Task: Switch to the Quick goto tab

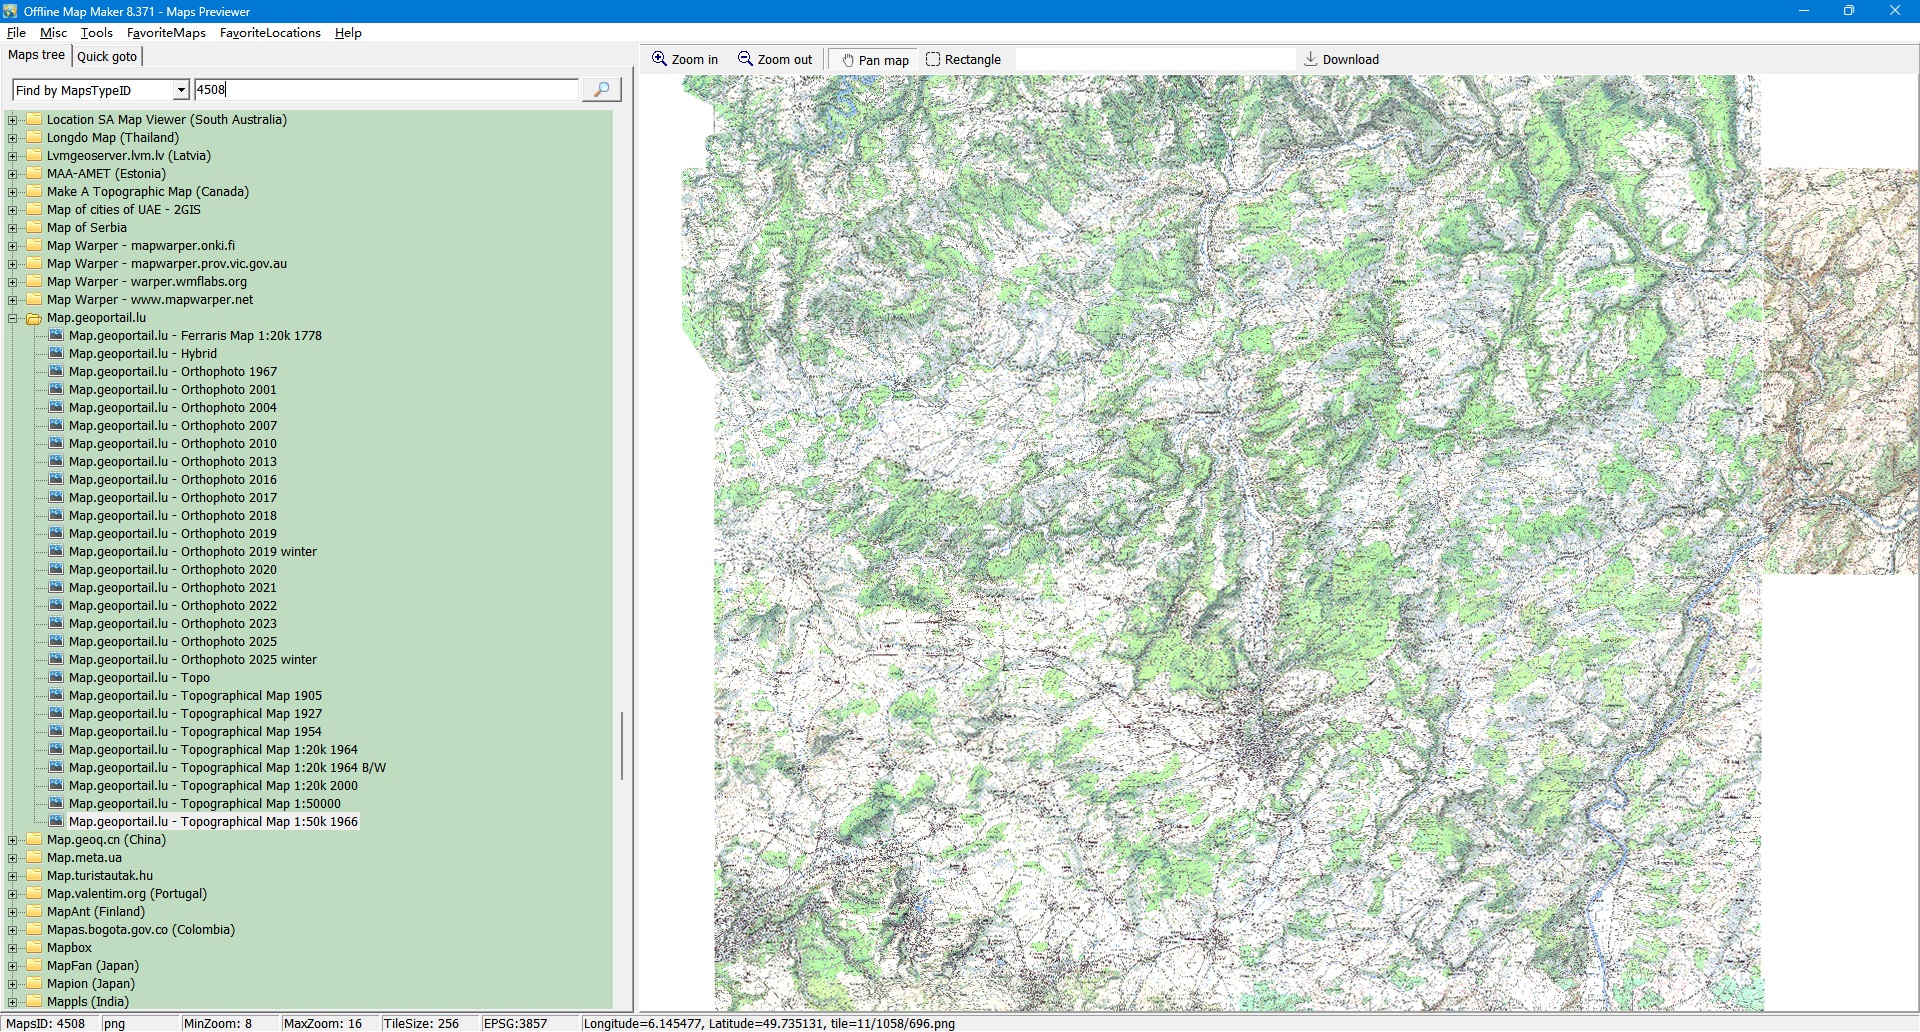Action: coord(107,57)
